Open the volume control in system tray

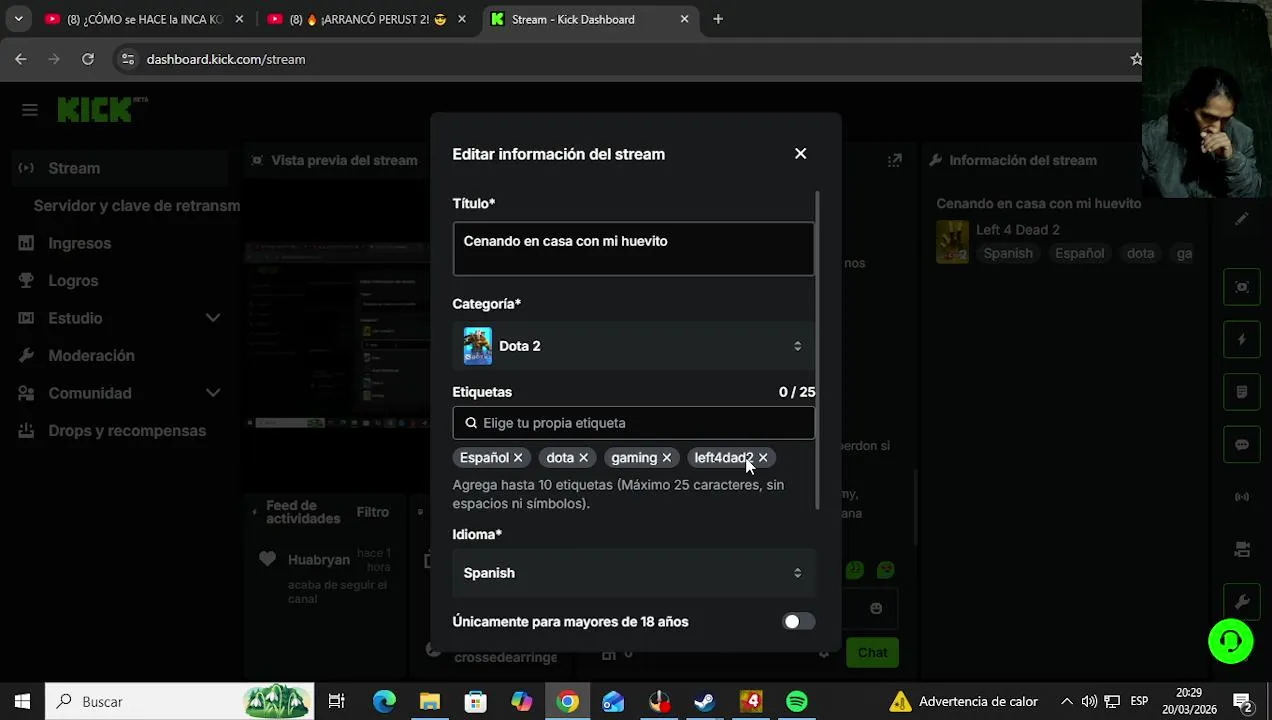[x=1089, y=702]
